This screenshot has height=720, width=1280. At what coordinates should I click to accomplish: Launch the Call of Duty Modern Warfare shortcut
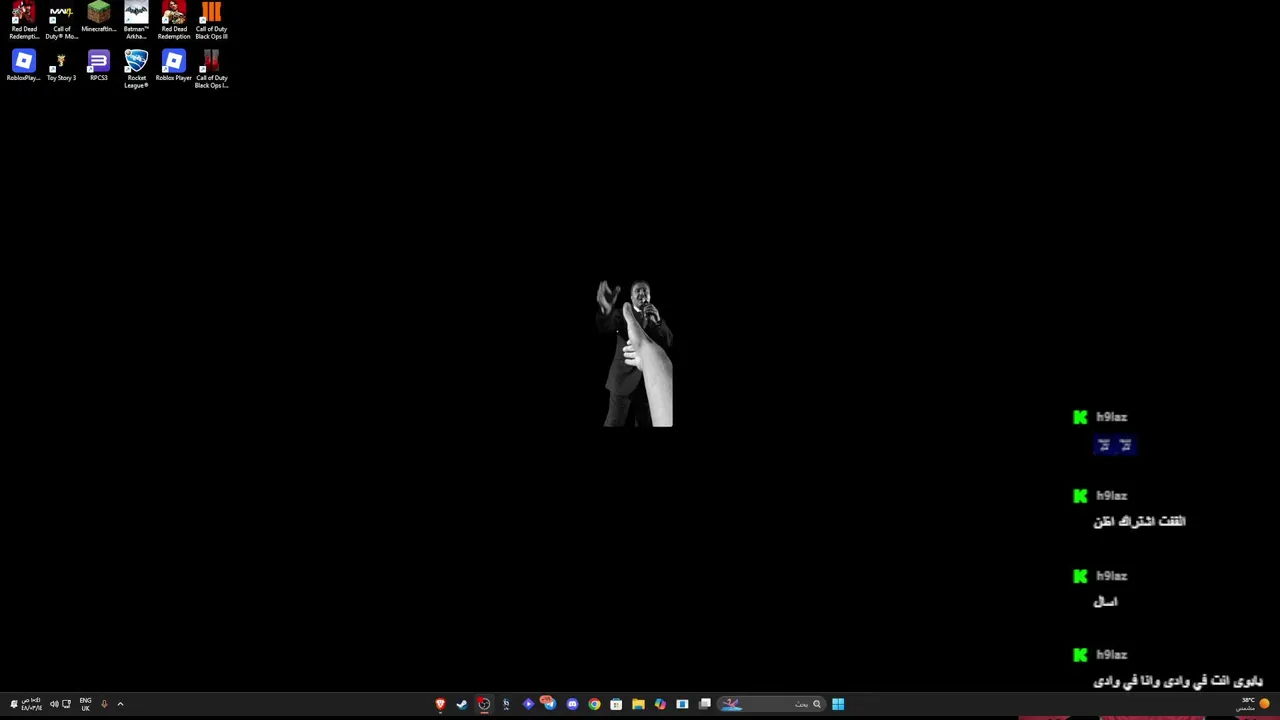coord(61,21)
